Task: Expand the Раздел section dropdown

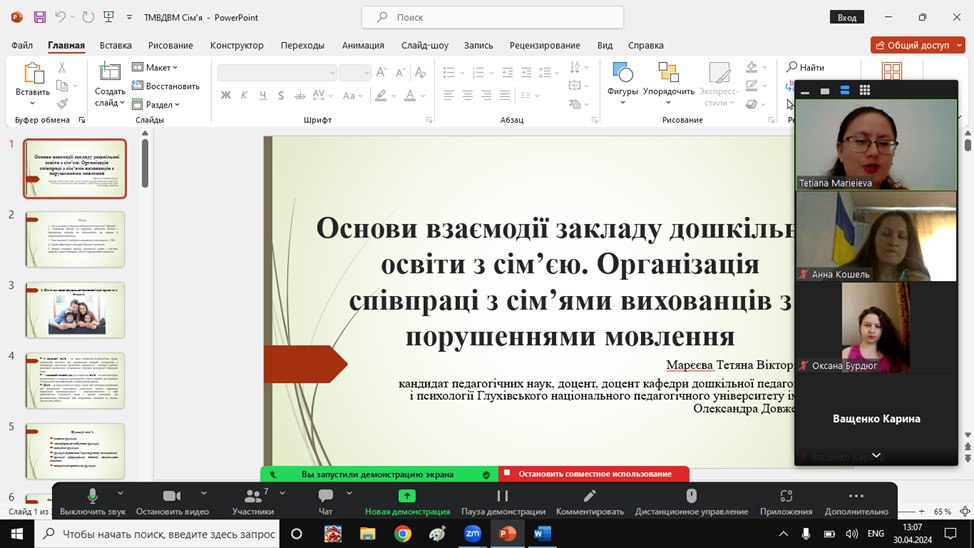Action: 158,104
